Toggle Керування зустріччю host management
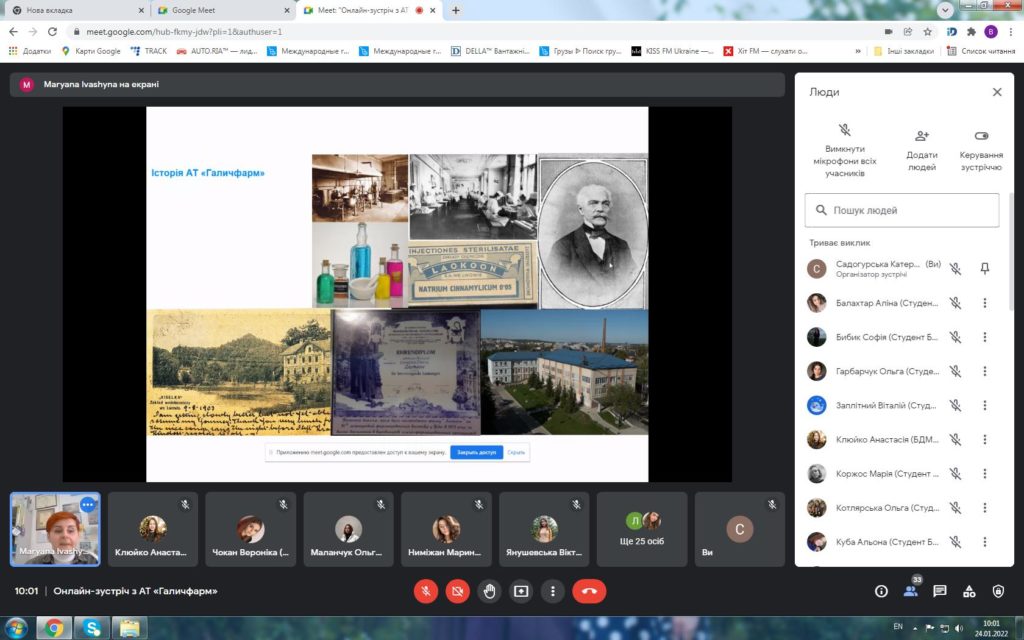 pos(981,151)
